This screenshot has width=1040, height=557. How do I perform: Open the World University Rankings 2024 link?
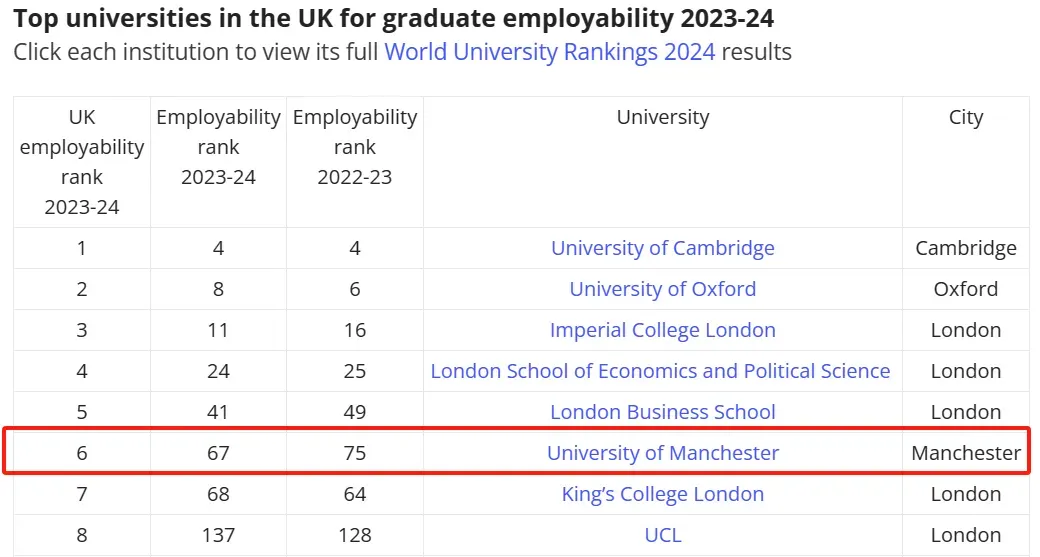pyautogui.click(x=549, y=52)
